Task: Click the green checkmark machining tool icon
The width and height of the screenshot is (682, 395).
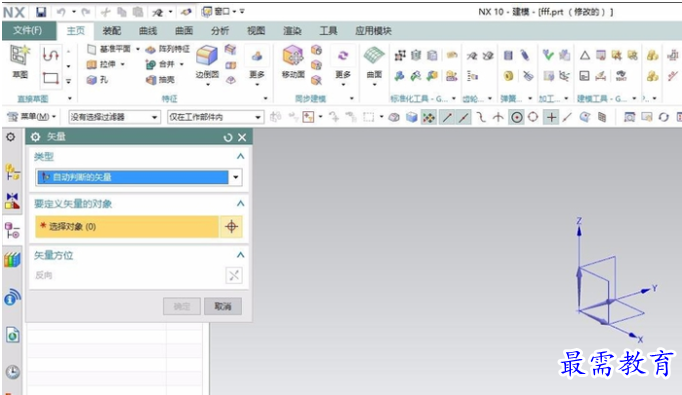Action: click(x=548, y=55)
